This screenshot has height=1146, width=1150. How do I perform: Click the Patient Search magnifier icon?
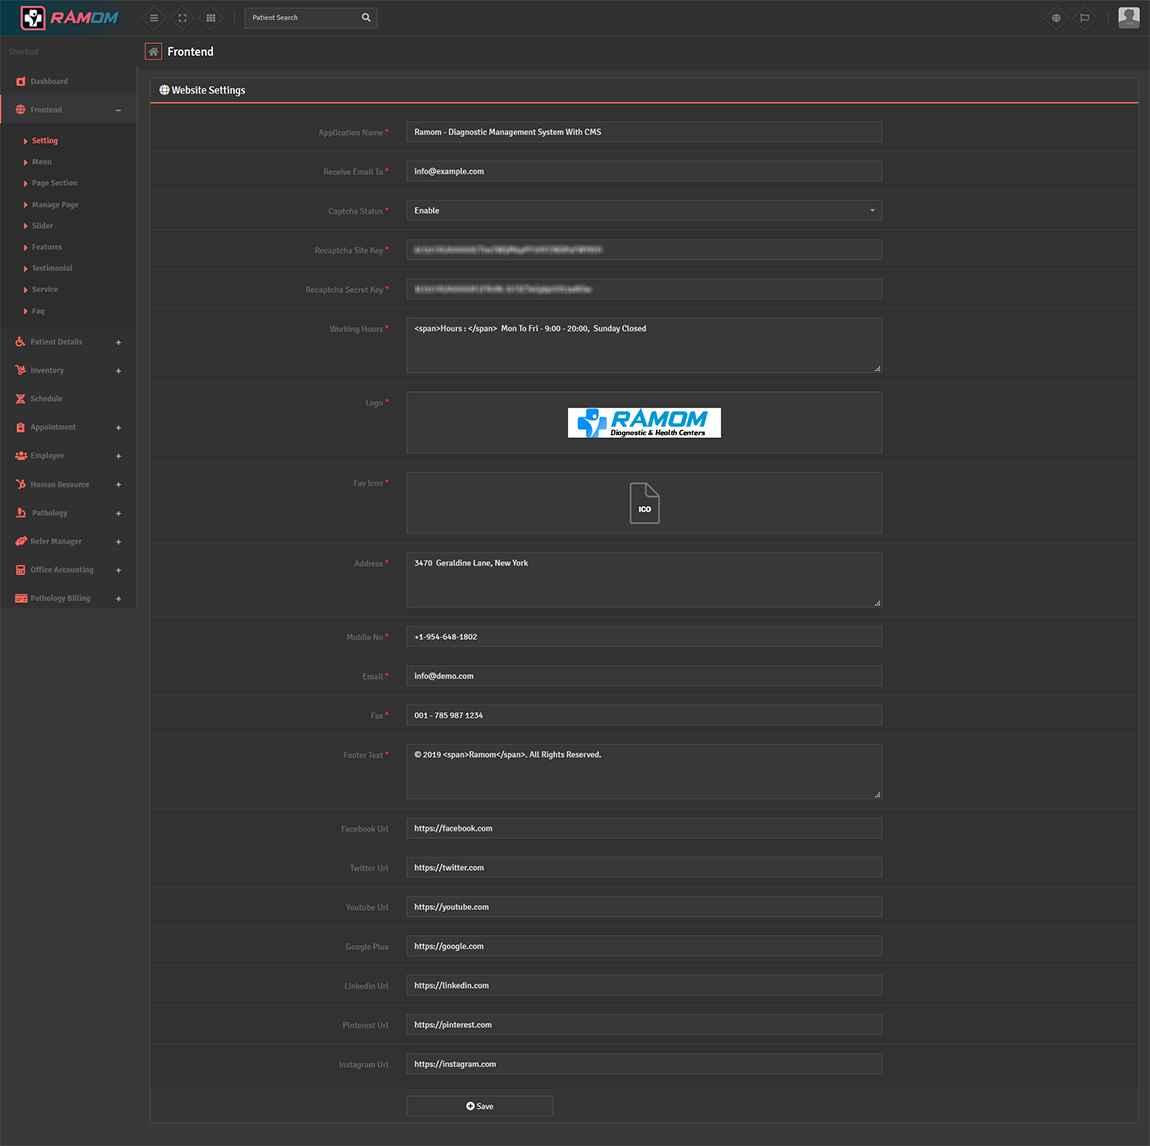(366, 18)
